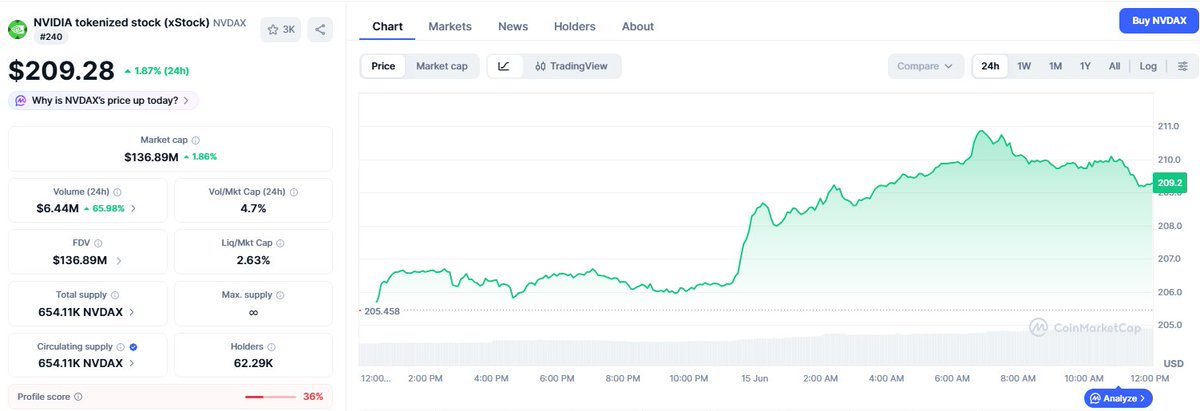
Task: Click the NVIDIA xStock logo icon
Action: 18,29
